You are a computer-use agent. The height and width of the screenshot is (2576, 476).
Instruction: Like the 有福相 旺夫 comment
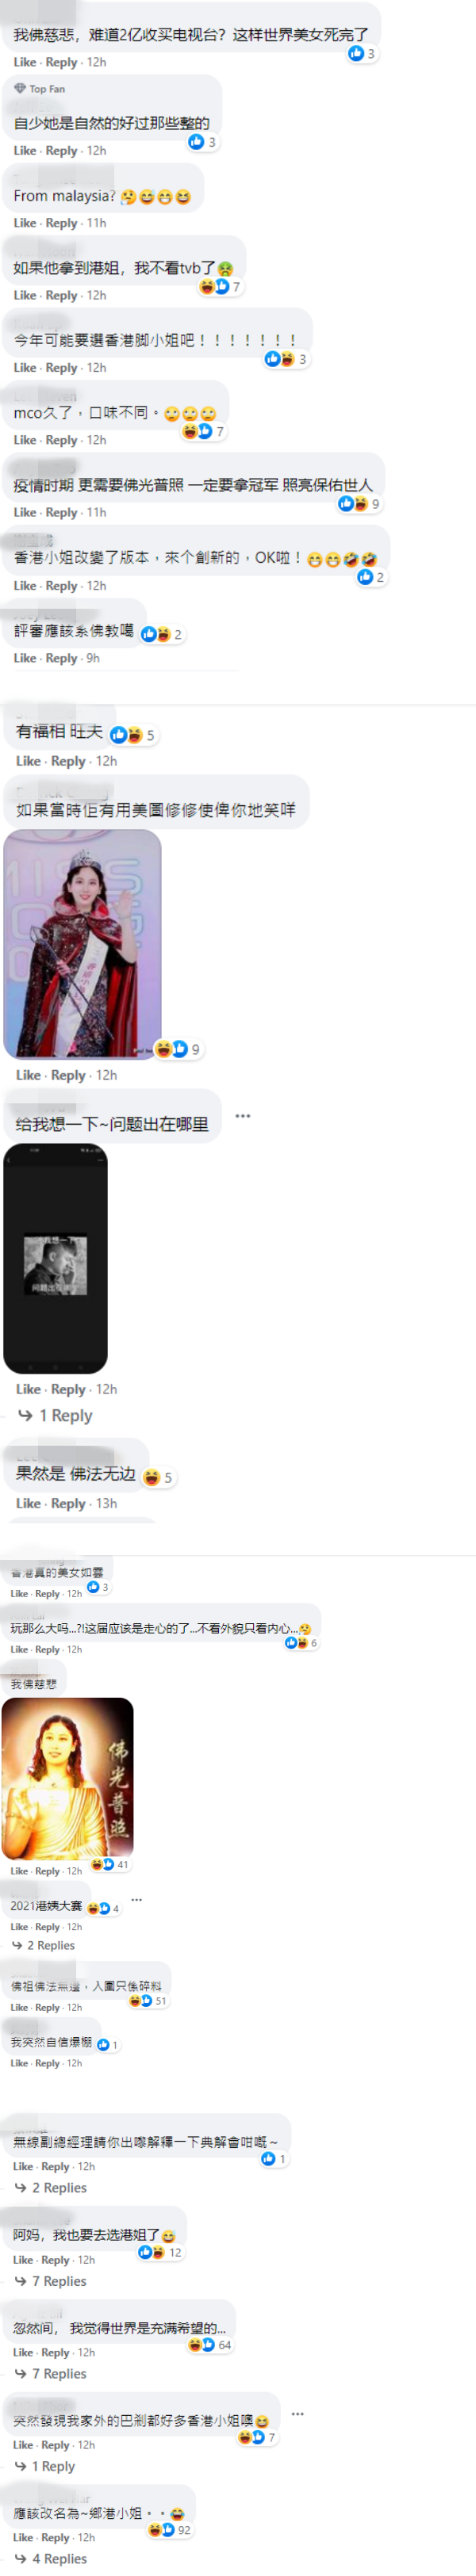[28, 761]
